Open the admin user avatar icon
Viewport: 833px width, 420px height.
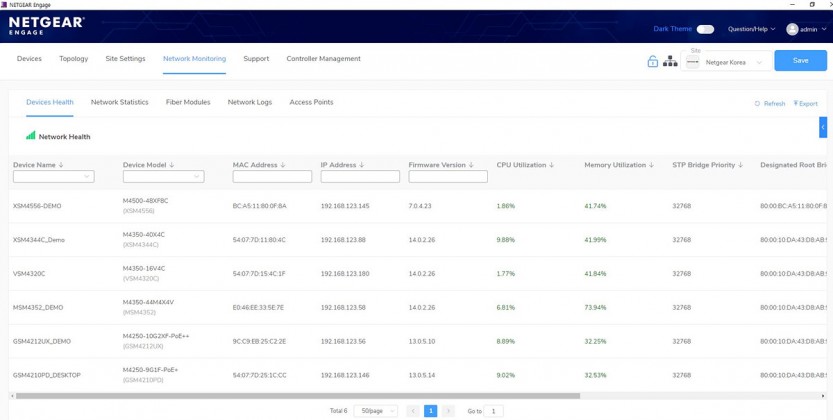point(792,29)
